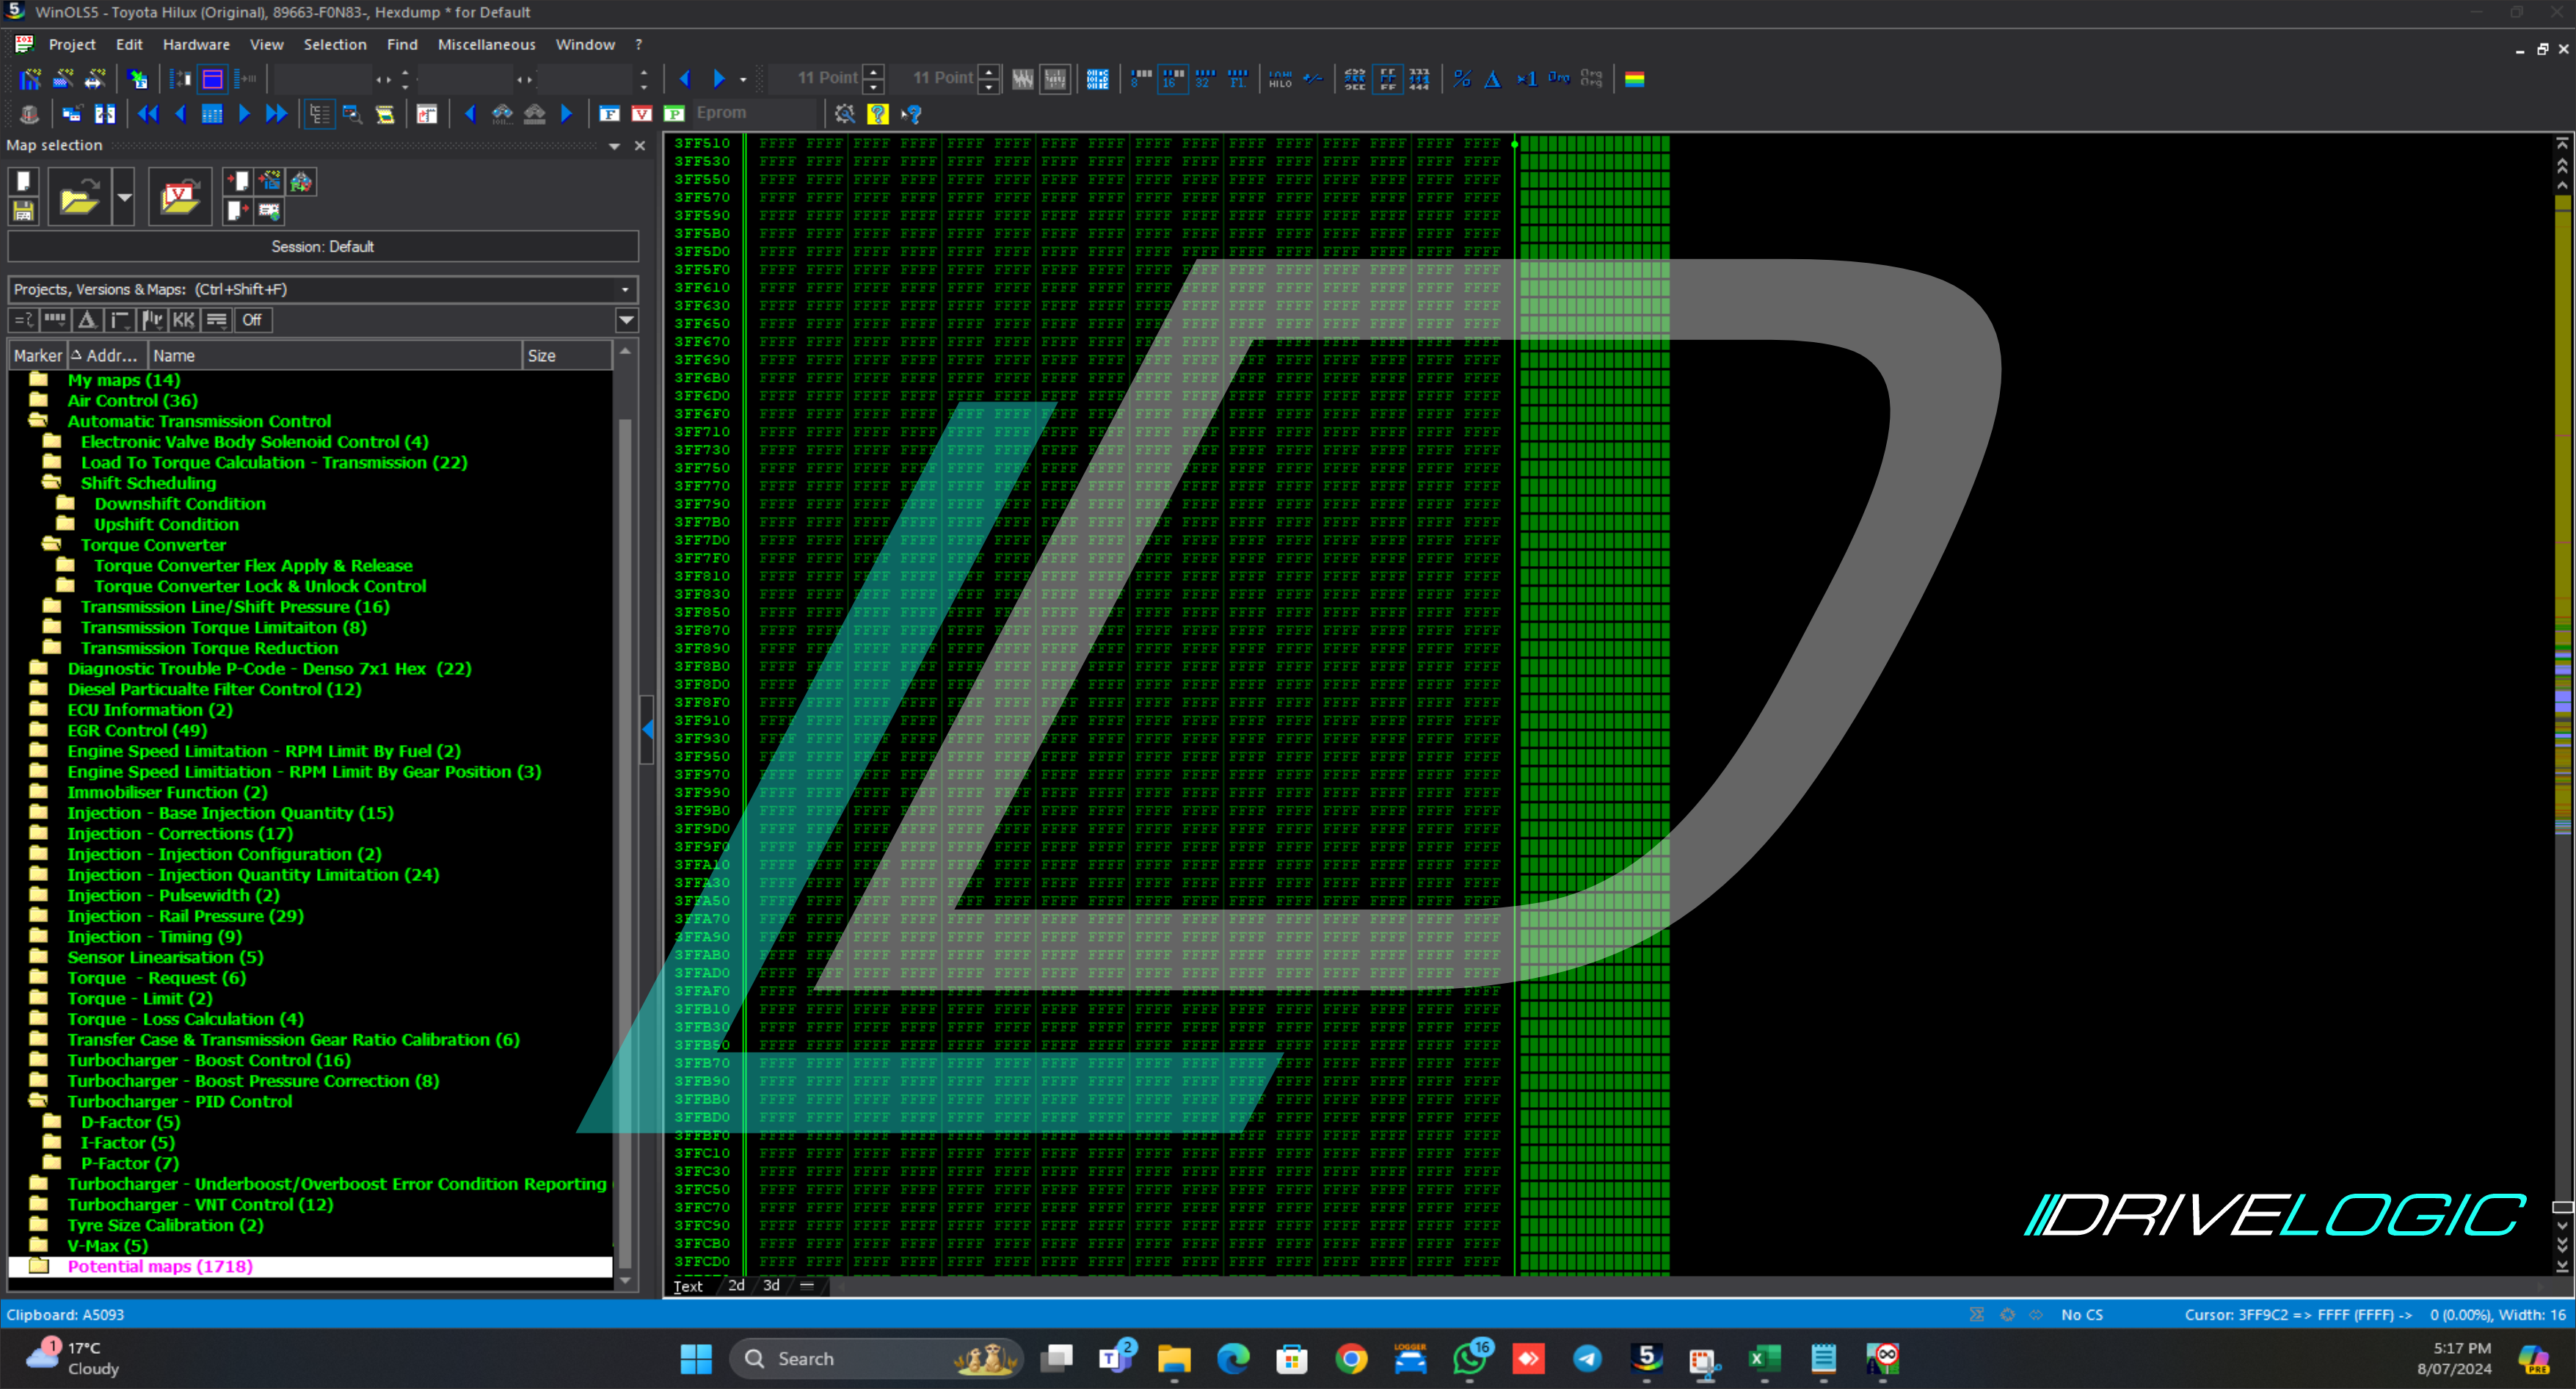Open the Miscellaneous menu
Image resolution: width=2576 pixels, height=1389 pixels.
pos(486,44)
